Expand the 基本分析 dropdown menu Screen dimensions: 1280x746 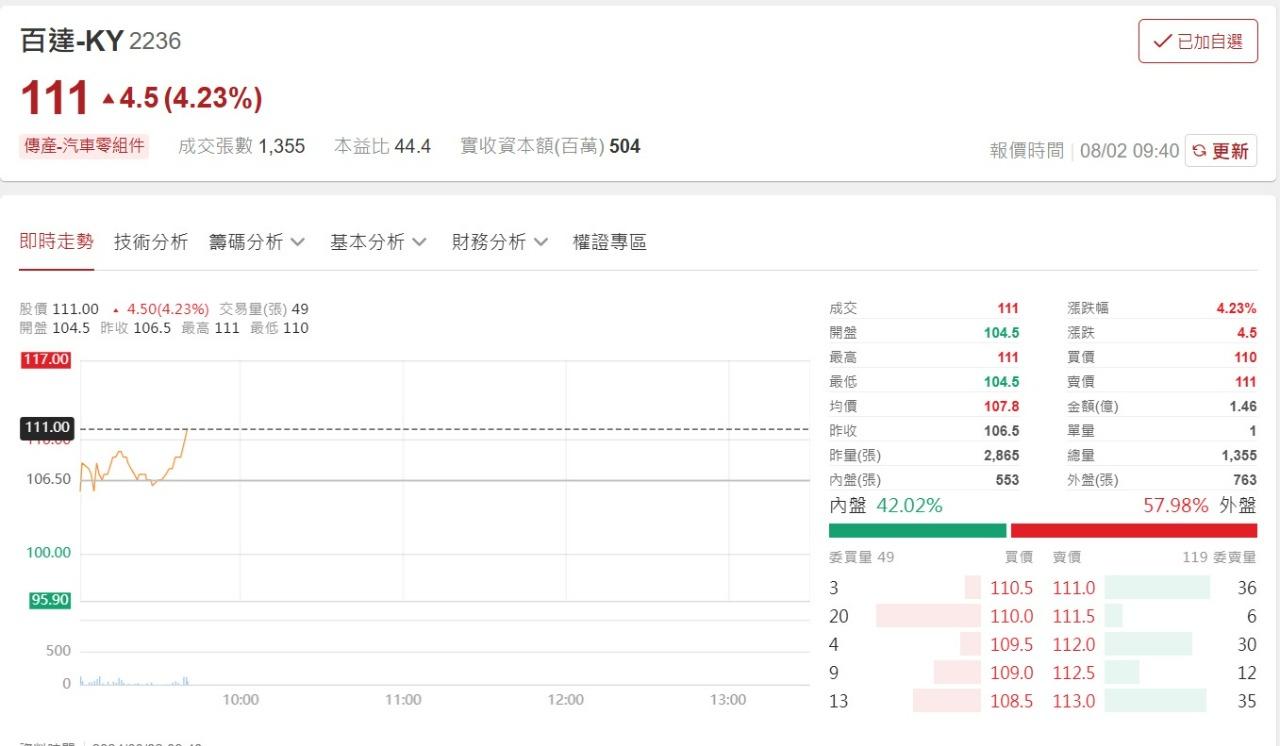[378, 242]
